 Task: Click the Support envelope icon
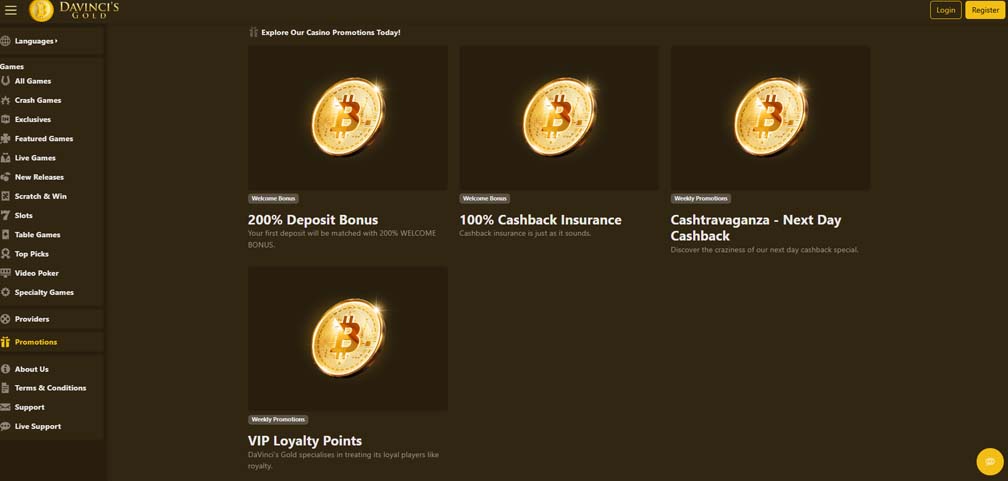(6, 407)
